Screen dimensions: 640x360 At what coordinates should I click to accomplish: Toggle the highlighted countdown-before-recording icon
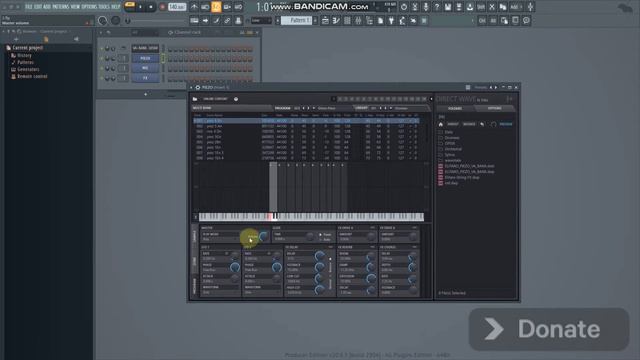click(x=216, y=7)
